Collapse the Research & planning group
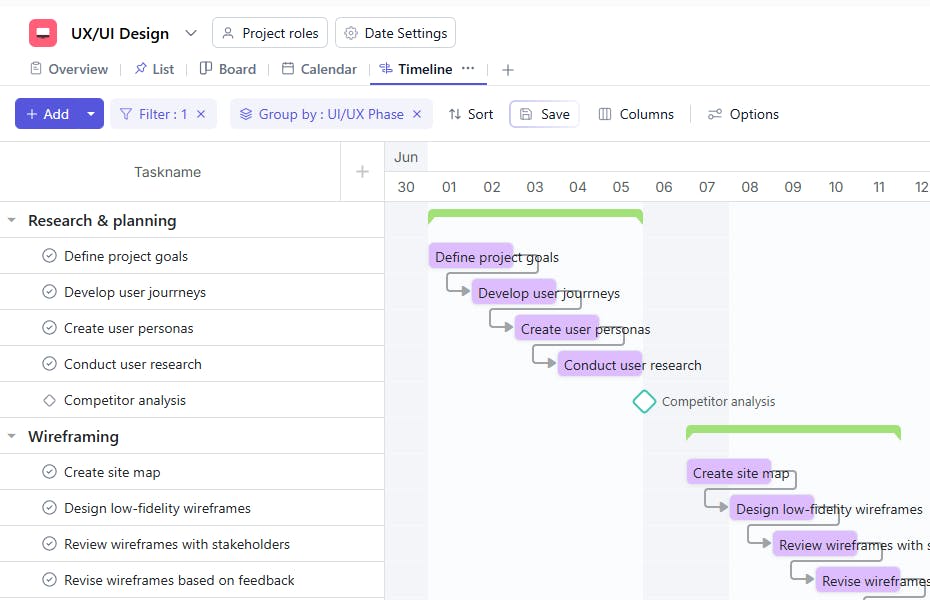Screen dimensions: 930x600 (12, 220)
